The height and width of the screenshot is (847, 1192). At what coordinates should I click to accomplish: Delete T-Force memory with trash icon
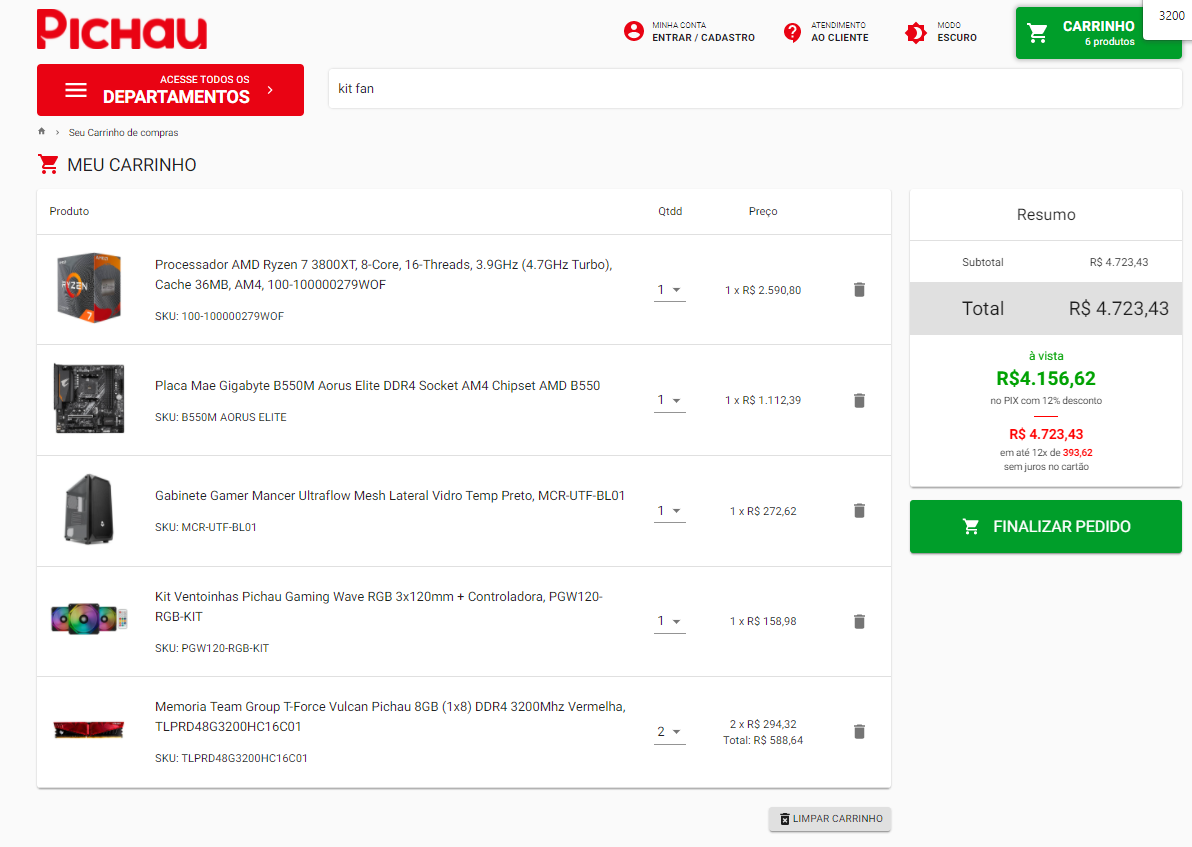tap(859, 731)
